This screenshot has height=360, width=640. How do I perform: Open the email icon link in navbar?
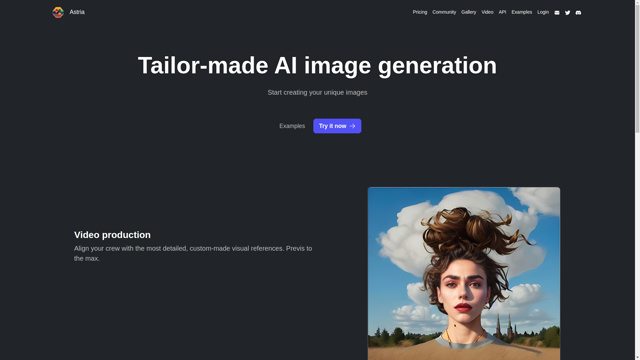(x=557, y=13)
